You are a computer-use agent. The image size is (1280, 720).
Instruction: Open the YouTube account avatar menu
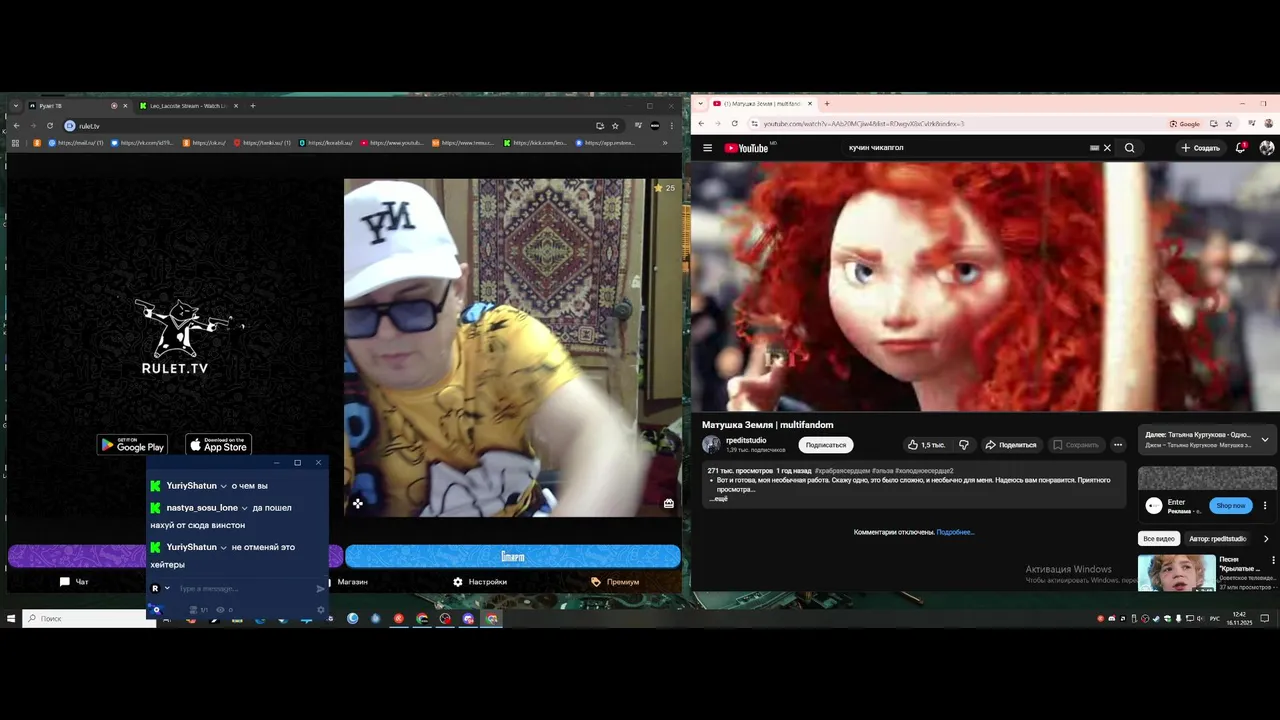[x=1267, y=148]
